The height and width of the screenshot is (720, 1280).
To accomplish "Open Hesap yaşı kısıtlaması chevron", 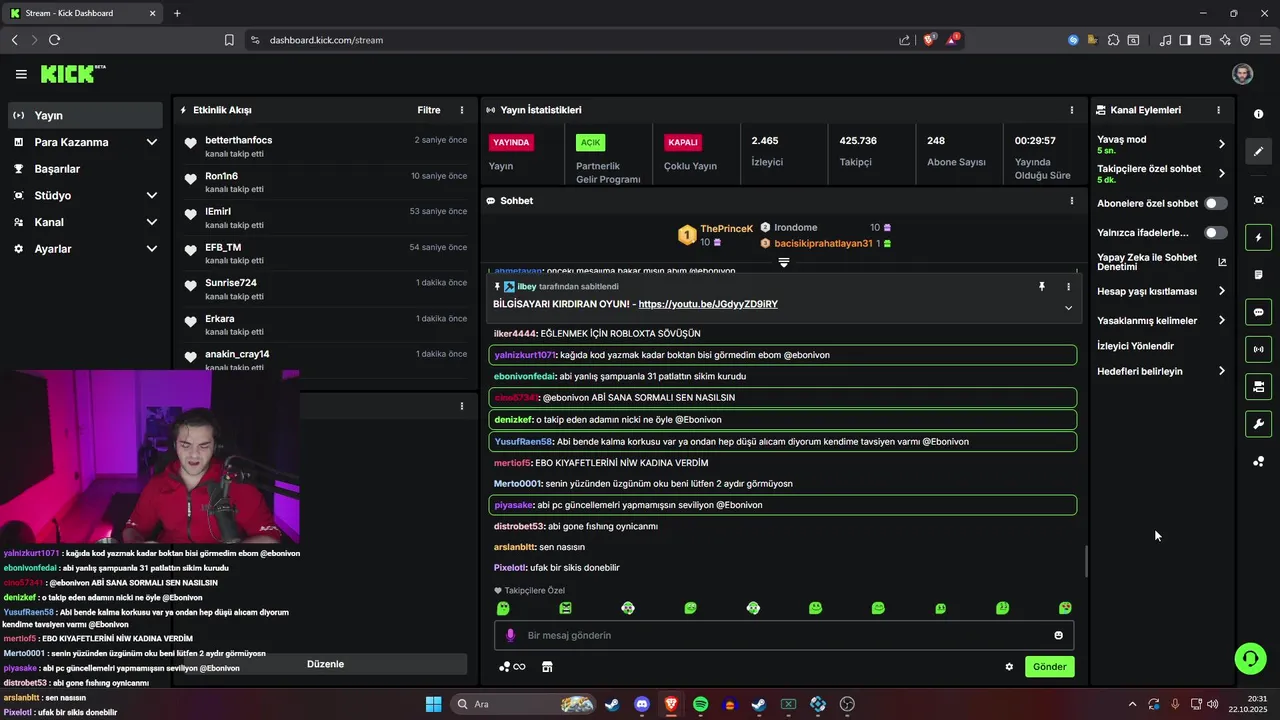I will pyautogui.click(x=1221, y=291).
